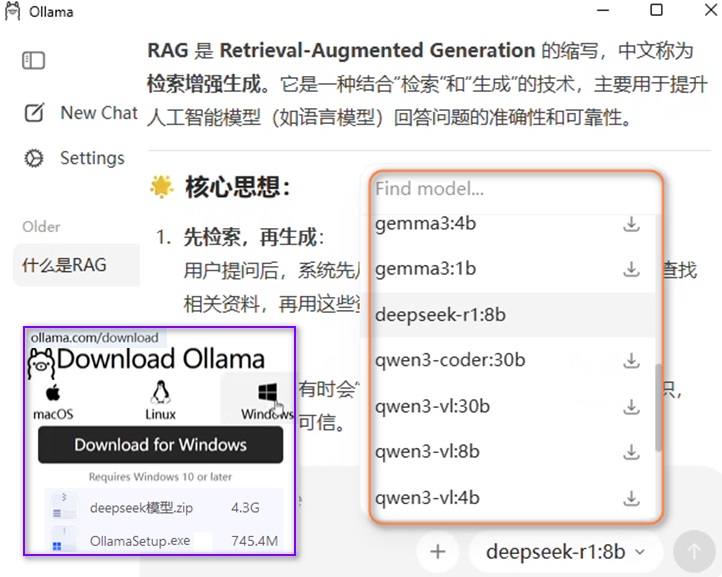Click the 745.4M file size
The image size is (722, 577).
coord(255,541)
